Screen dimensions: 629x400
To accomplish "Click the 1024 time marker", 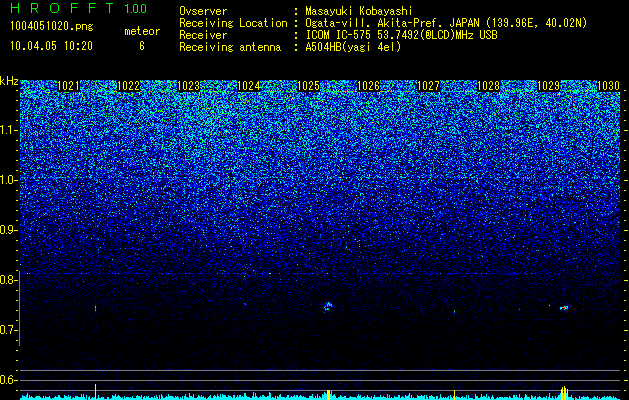I will [248, 86].
